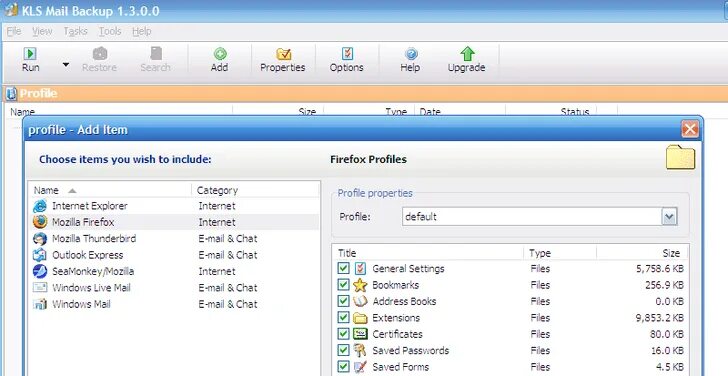Click the Address Books icon

pyautogui.click(x=360, y=301)
